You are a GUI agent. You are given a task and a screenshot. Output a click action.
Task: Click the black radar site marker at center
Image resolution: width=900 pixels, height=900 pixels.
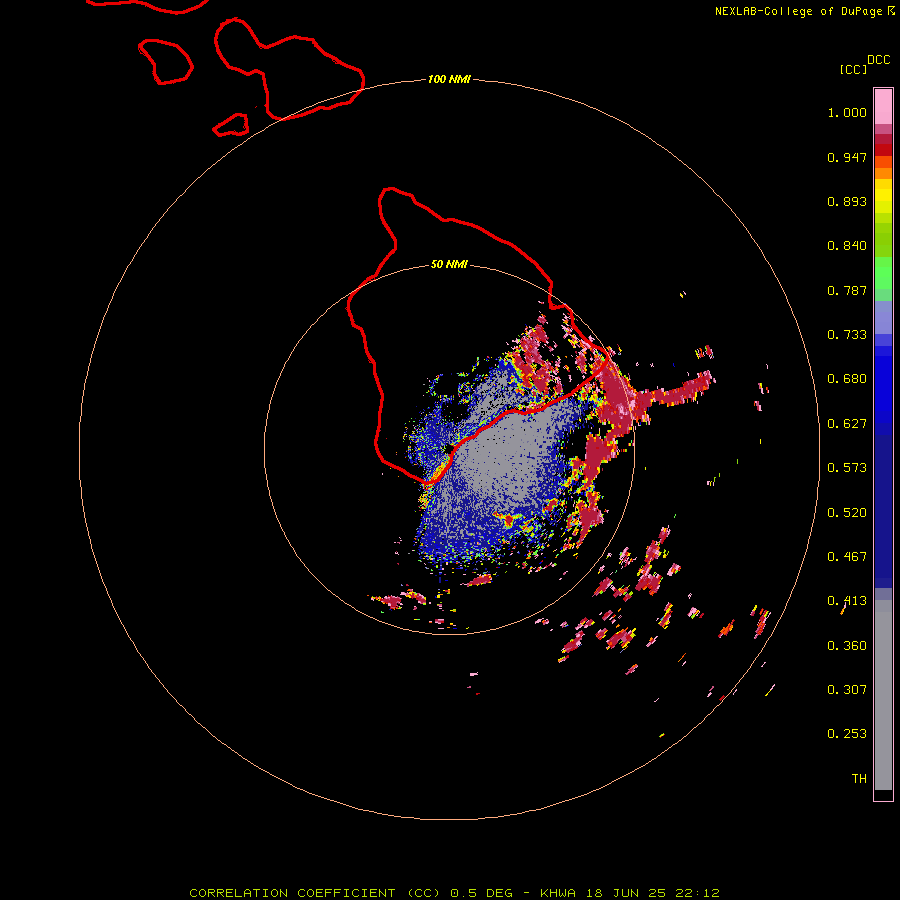449,449
